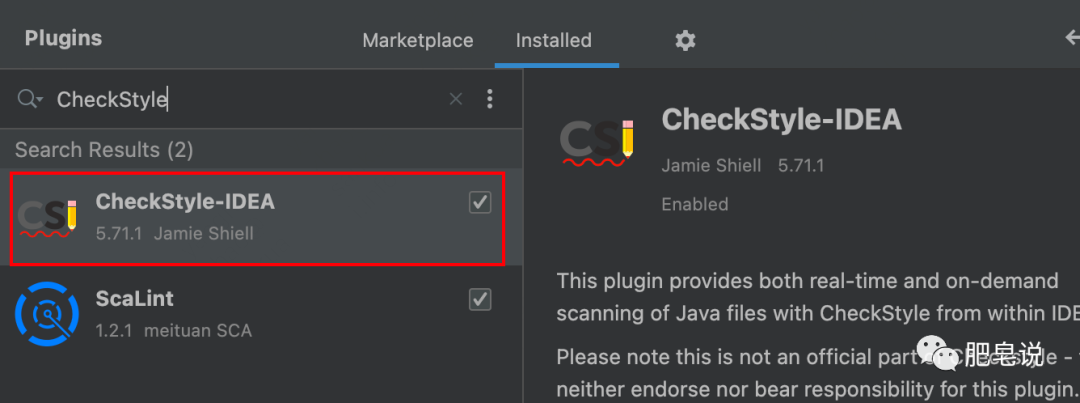1080x403 pixels.
Task: Uncheck the ScaLint plugin checkbox
Action: point(480,299)
